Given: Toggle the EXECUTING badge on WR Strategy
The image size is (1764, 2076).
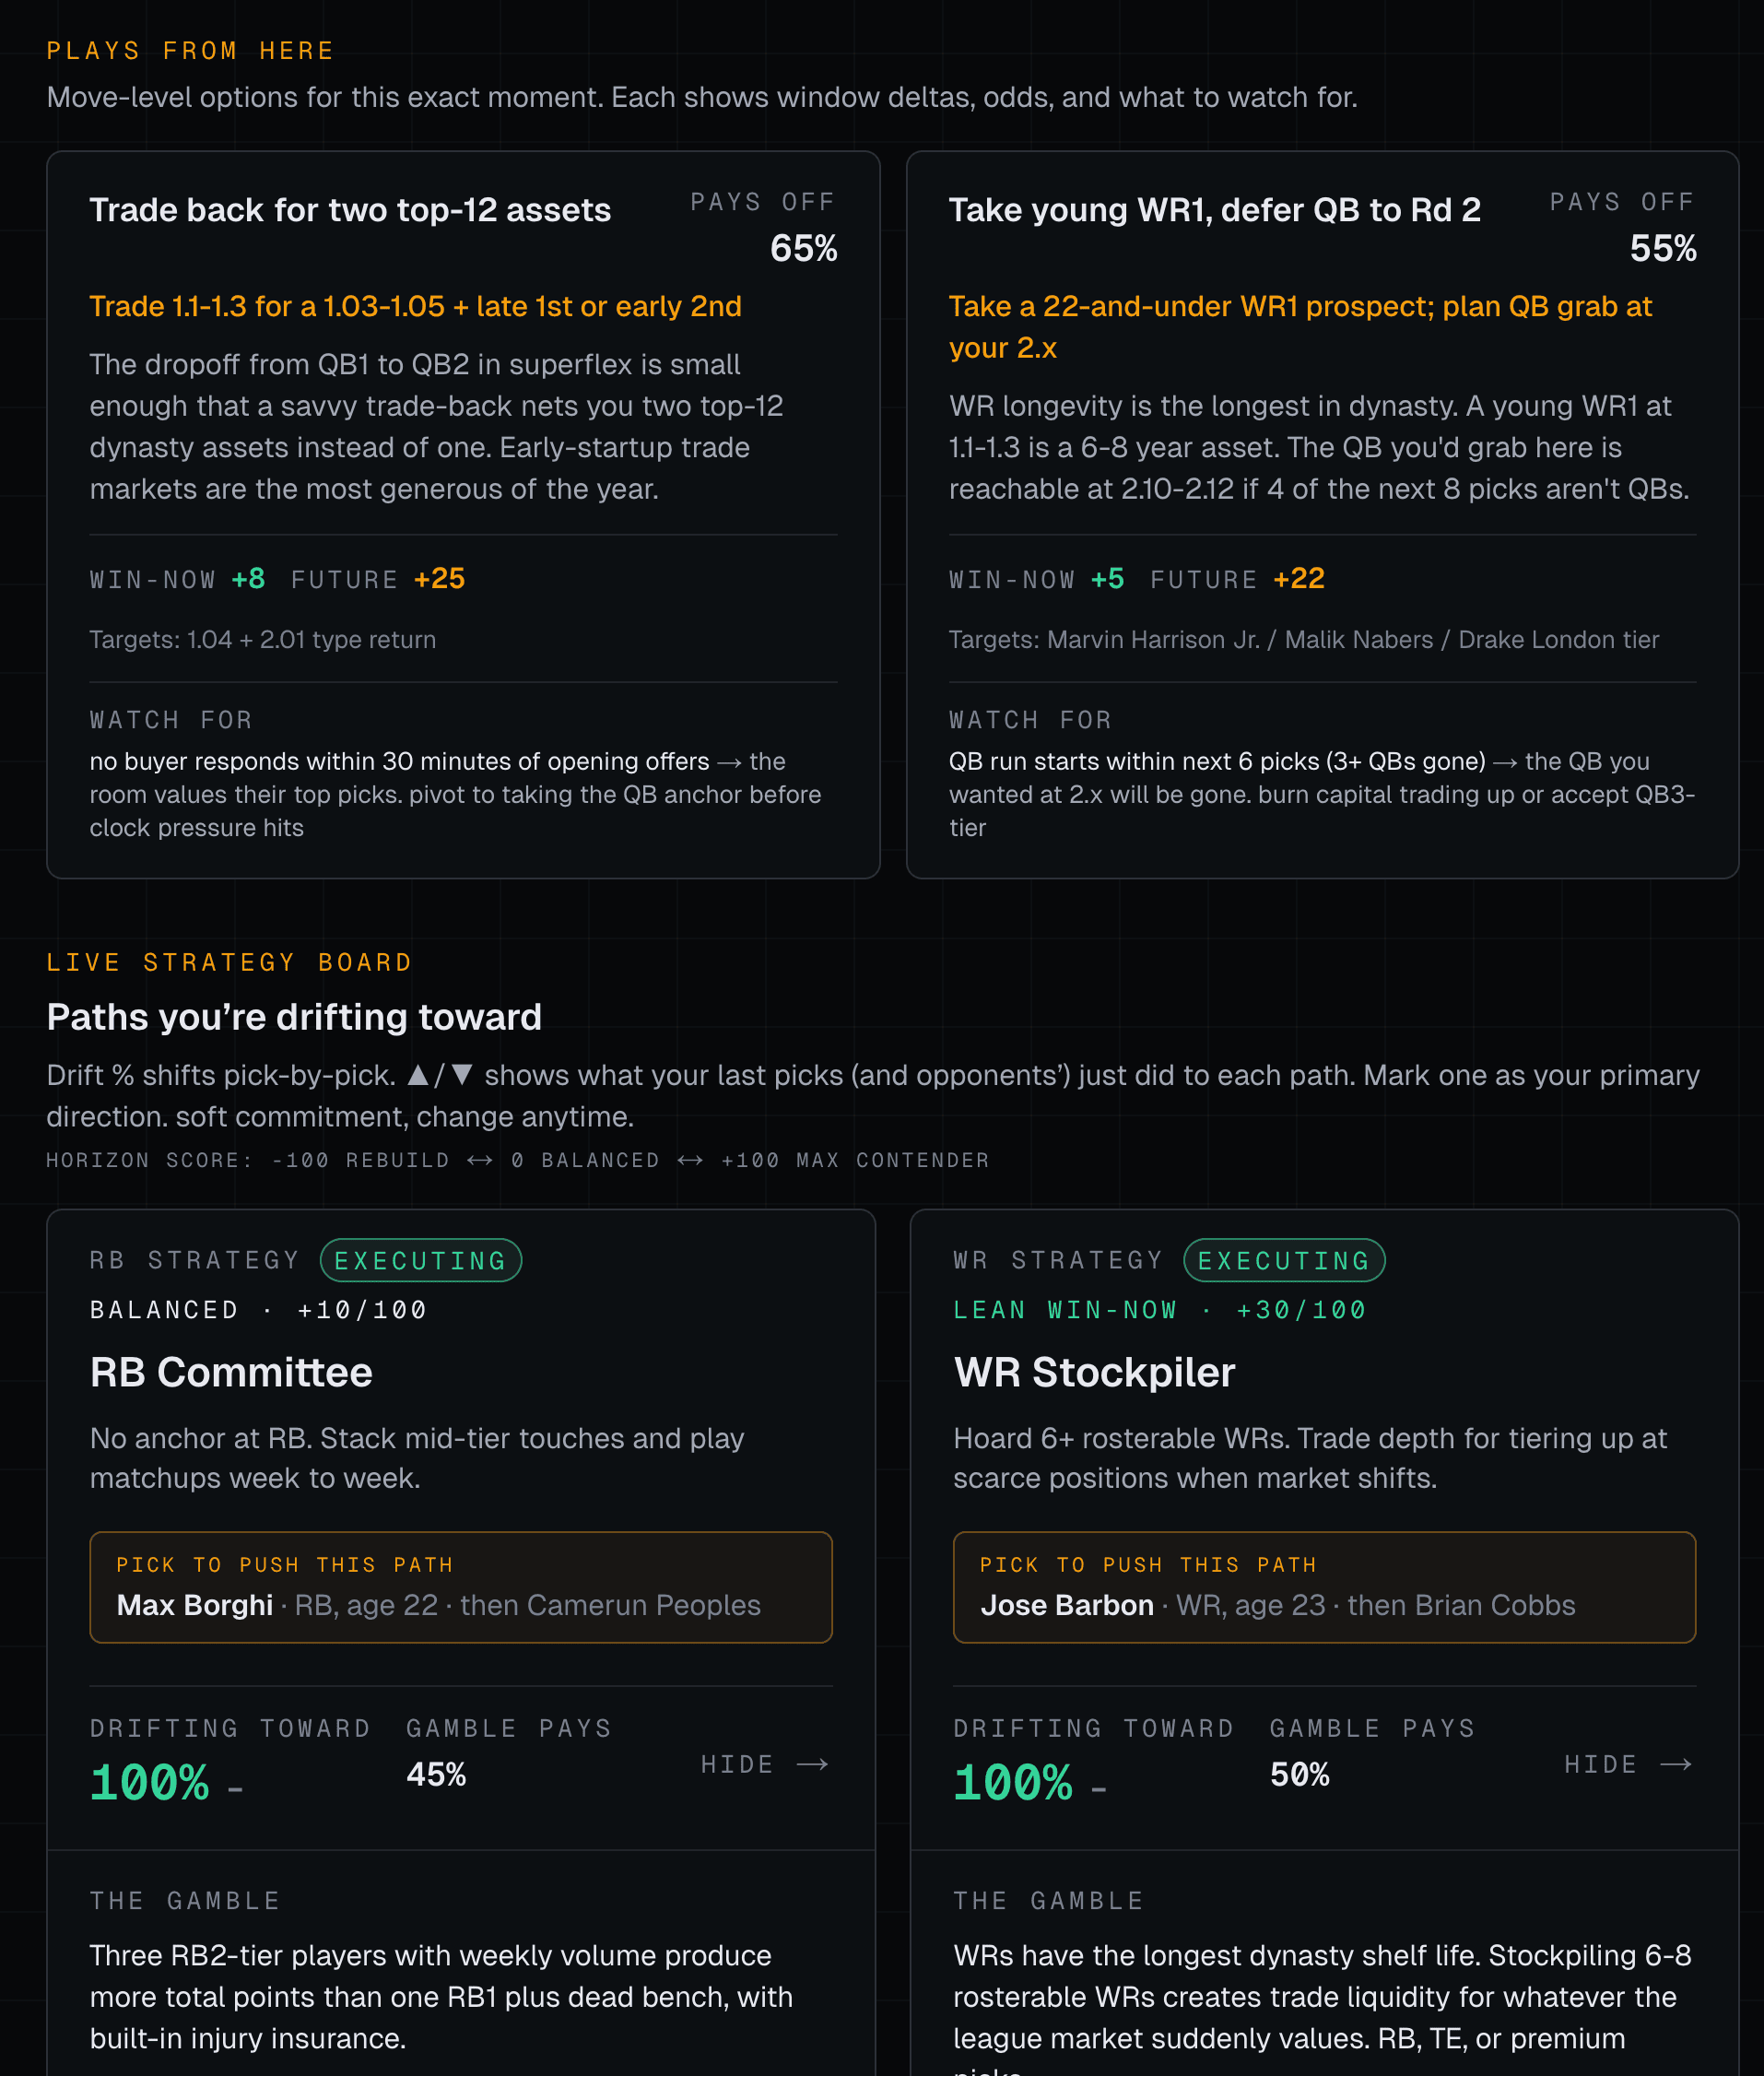Looking at the screenshot, I should [1284, 1260].
